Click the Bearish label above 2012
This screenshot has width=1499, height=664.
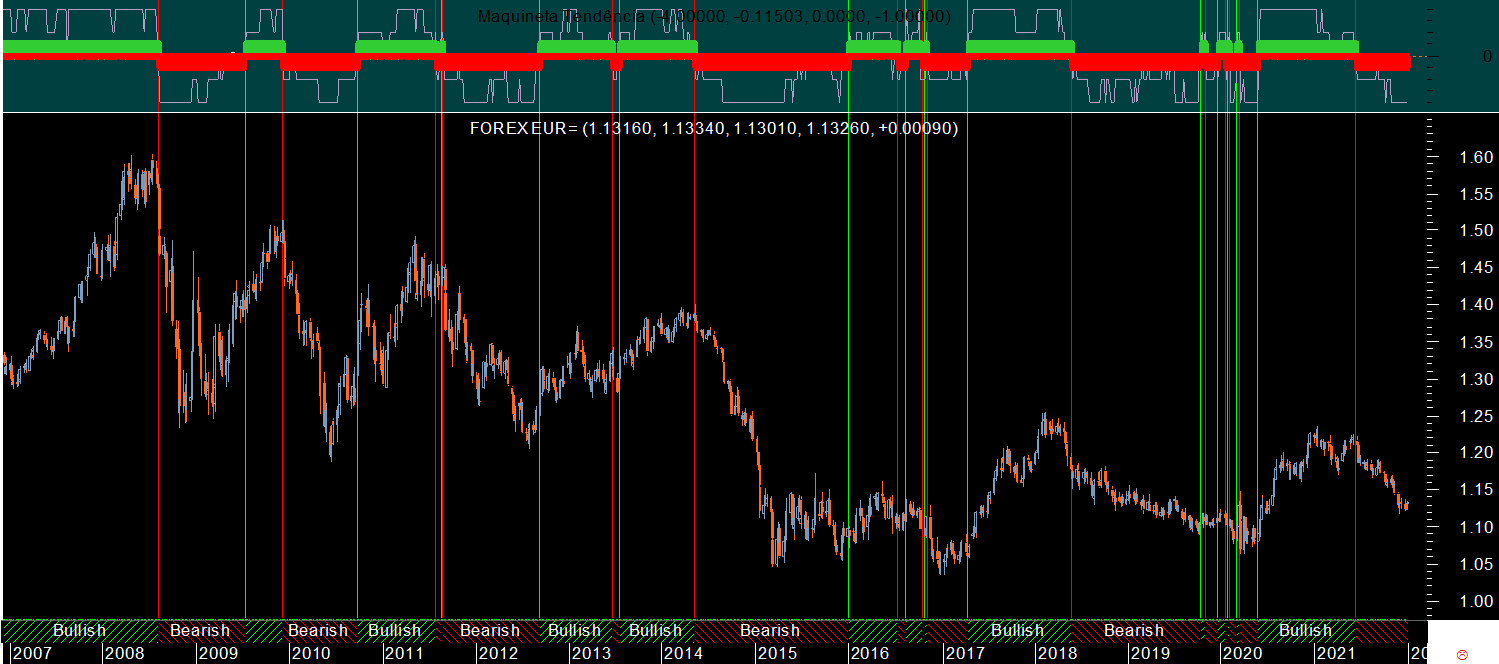490,631
